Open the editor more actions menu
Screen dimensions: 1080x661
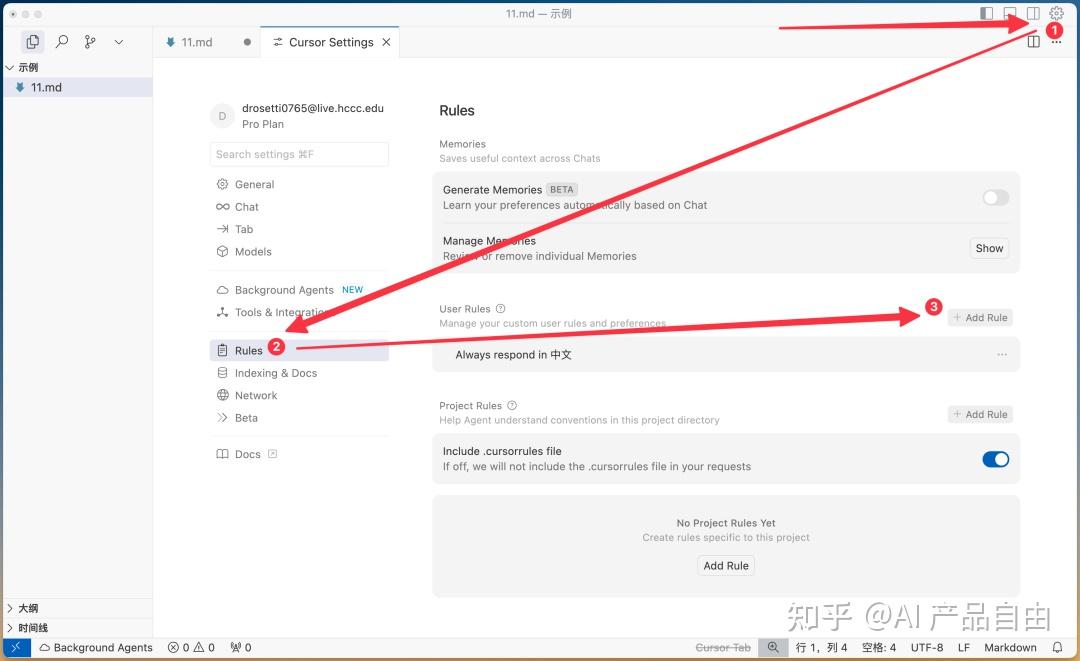coord(1057,43)
